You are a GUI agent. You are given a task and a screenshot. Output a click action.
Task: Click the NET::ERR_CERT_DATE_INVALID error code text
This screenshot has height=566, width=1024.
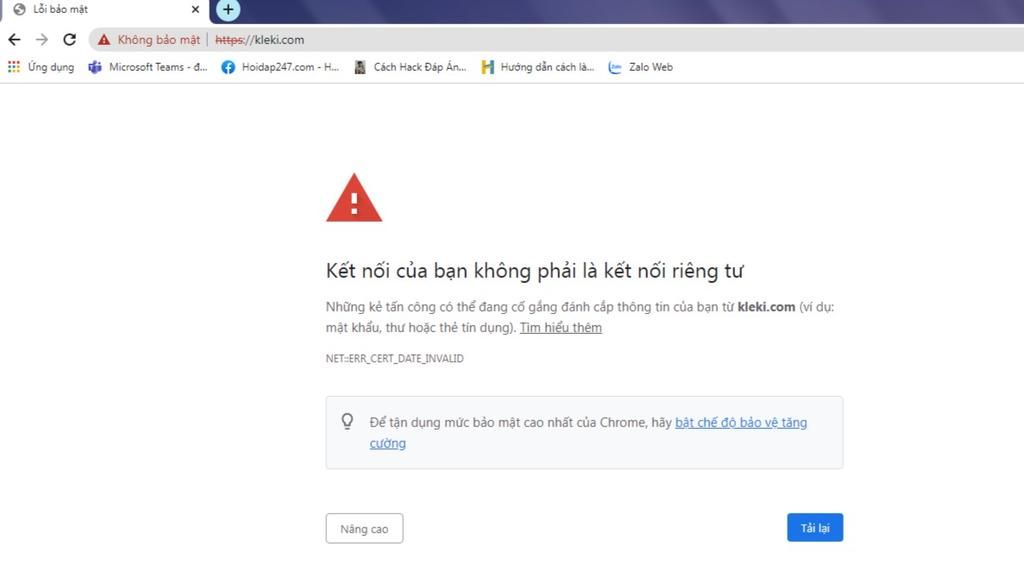[394, 358]
